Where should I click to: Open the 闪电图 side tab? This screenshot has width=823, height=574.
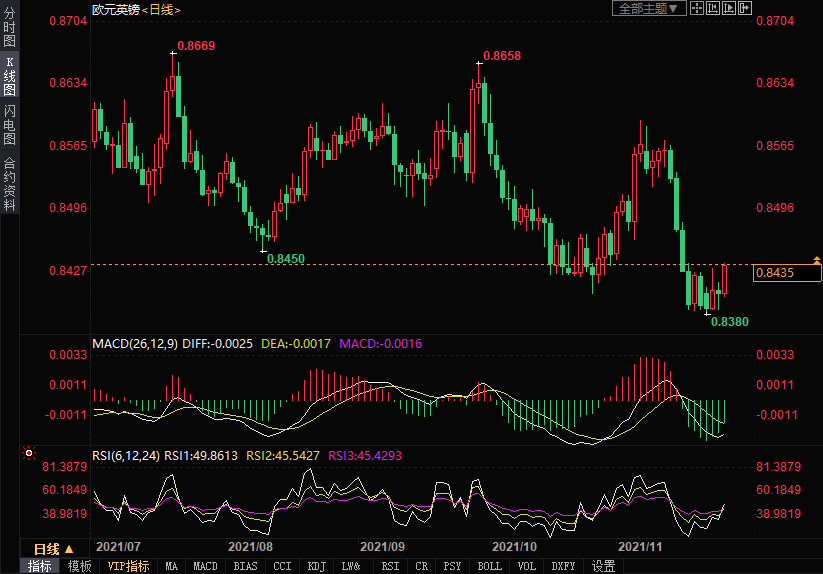(x=9, y=125)
